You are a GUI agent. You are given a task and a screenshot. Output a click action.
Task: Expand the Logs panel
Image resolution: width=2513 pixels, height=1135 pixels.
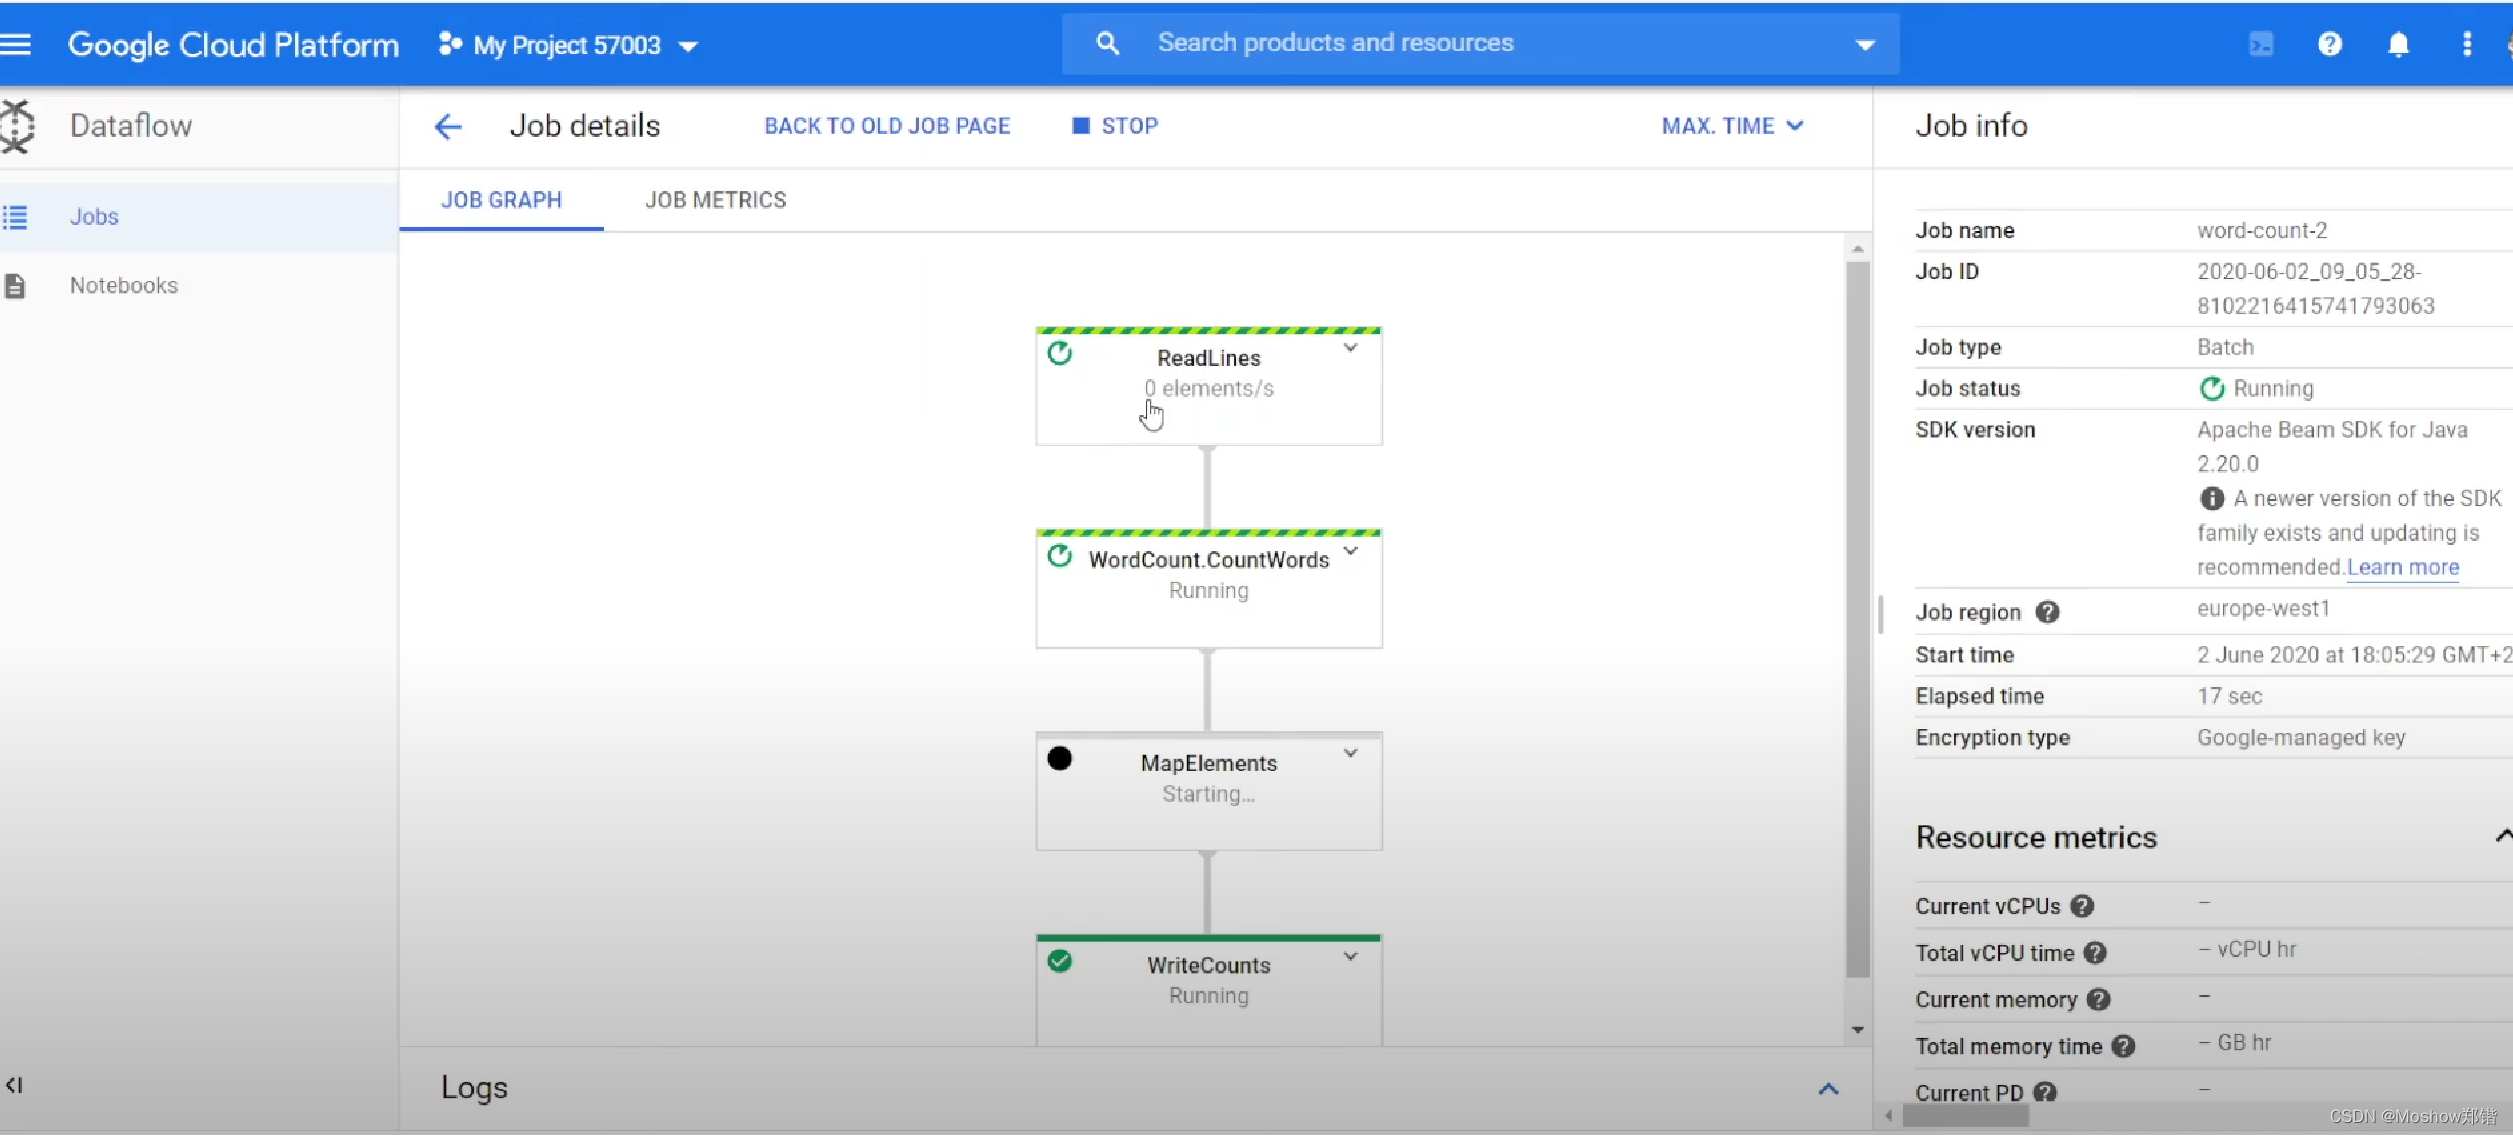tap(1828, 1088)
